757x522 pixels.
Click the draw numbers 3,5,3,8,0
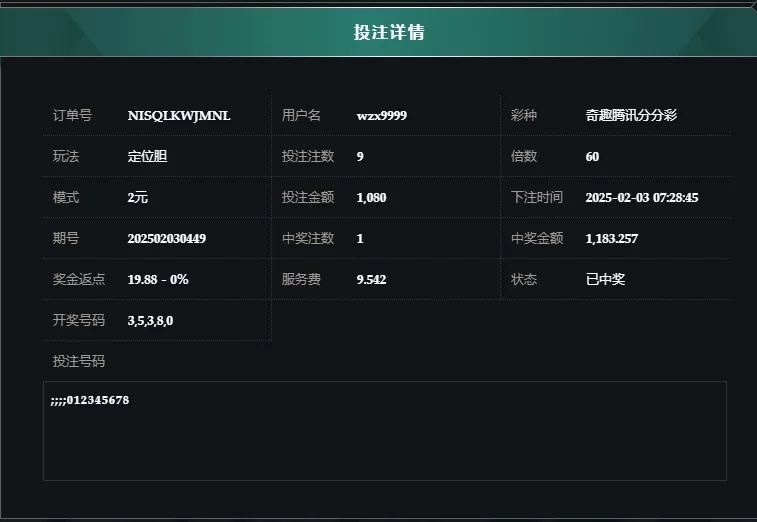click(x=150, y=321)
